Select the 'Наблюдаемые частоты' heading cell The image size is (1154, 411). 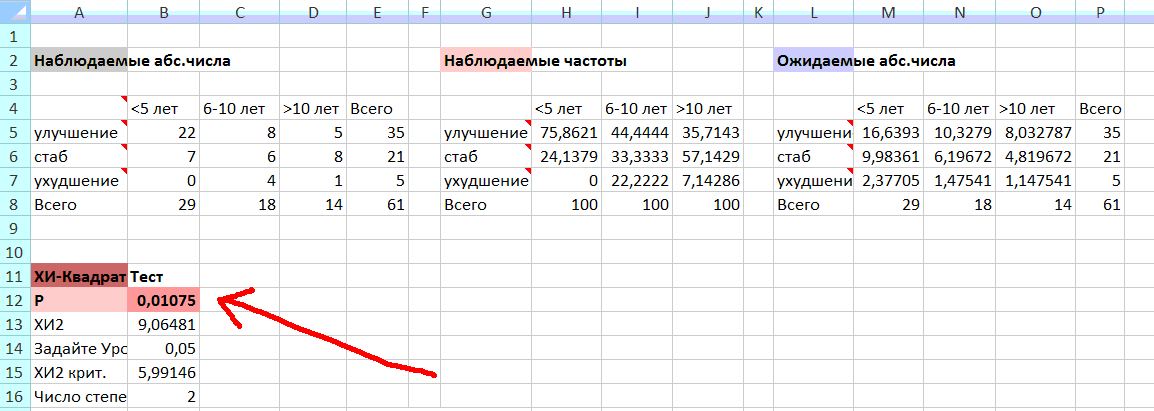485,60
